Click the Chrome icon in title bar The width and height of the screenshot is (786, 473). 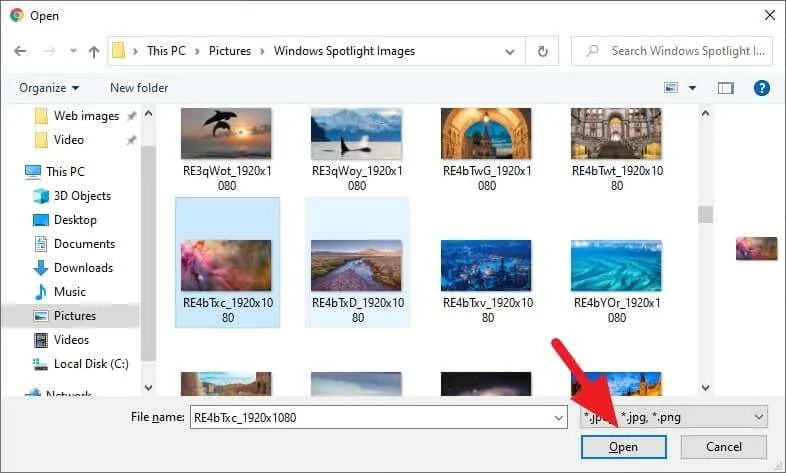pyautogui.click(x=17, y=16)
